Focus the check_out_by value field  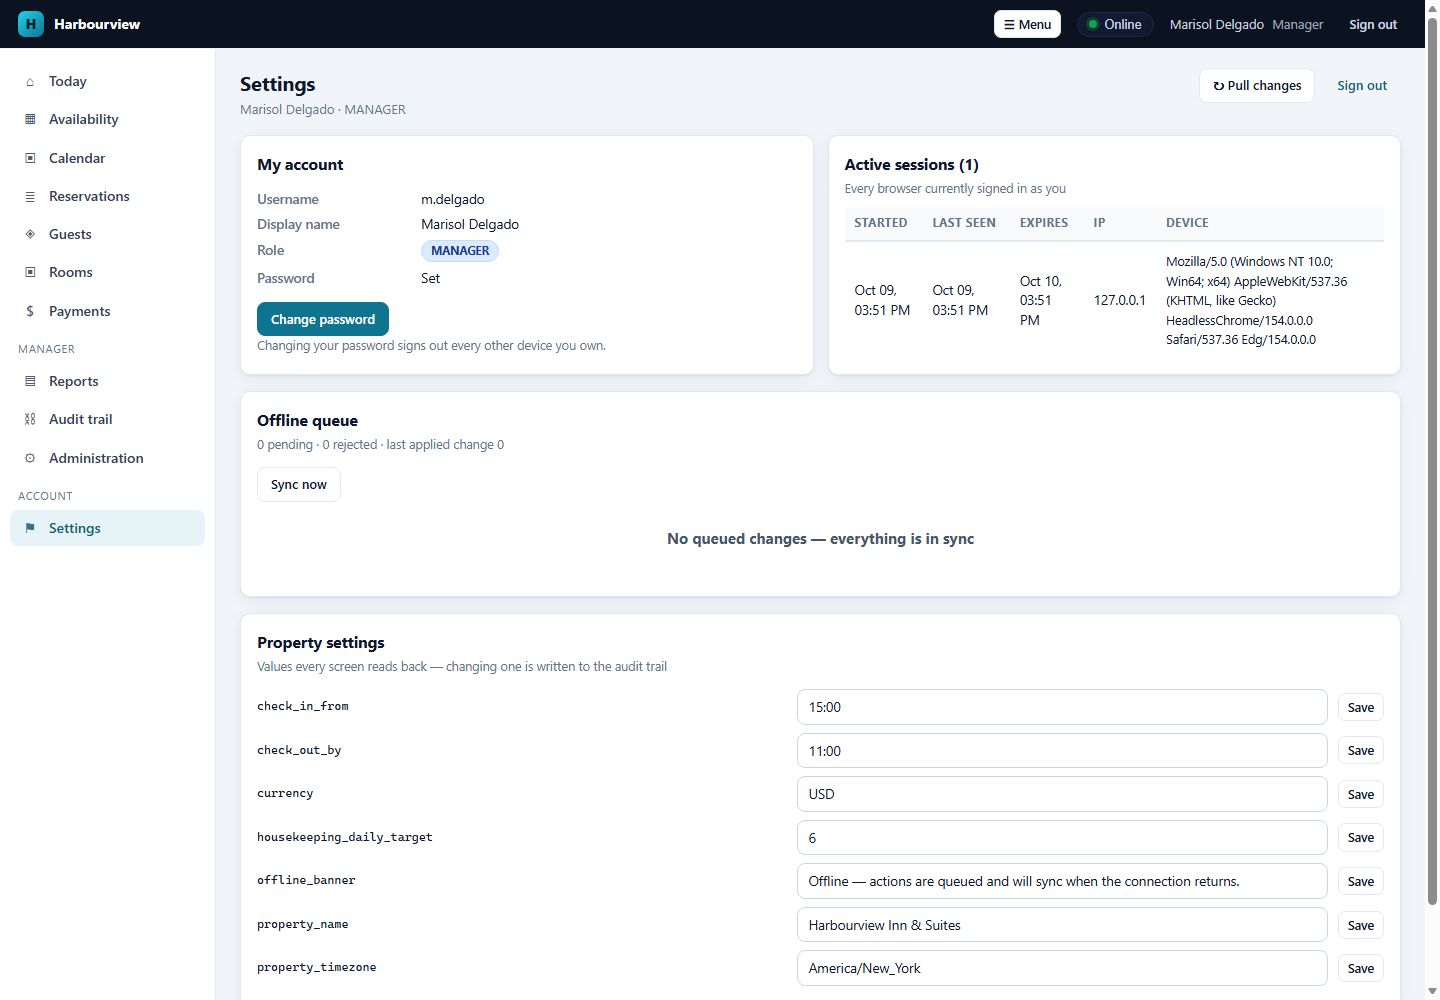click(1062, 751)
